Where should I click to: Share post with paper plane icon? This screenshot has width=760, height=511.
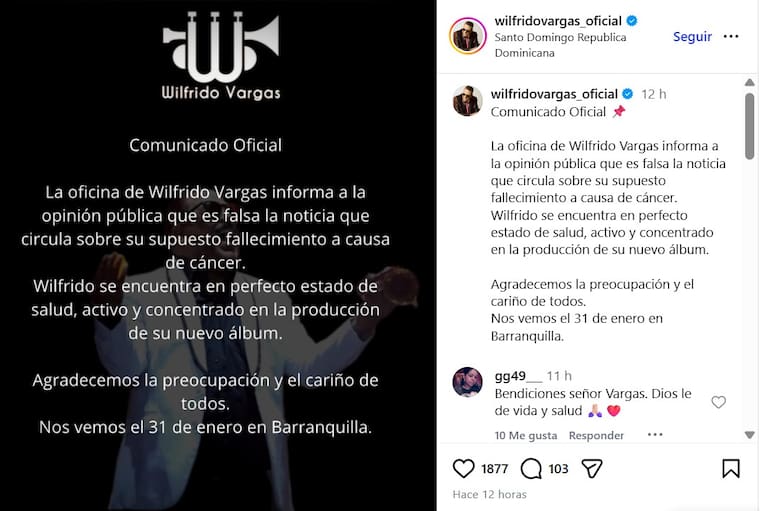592,468
